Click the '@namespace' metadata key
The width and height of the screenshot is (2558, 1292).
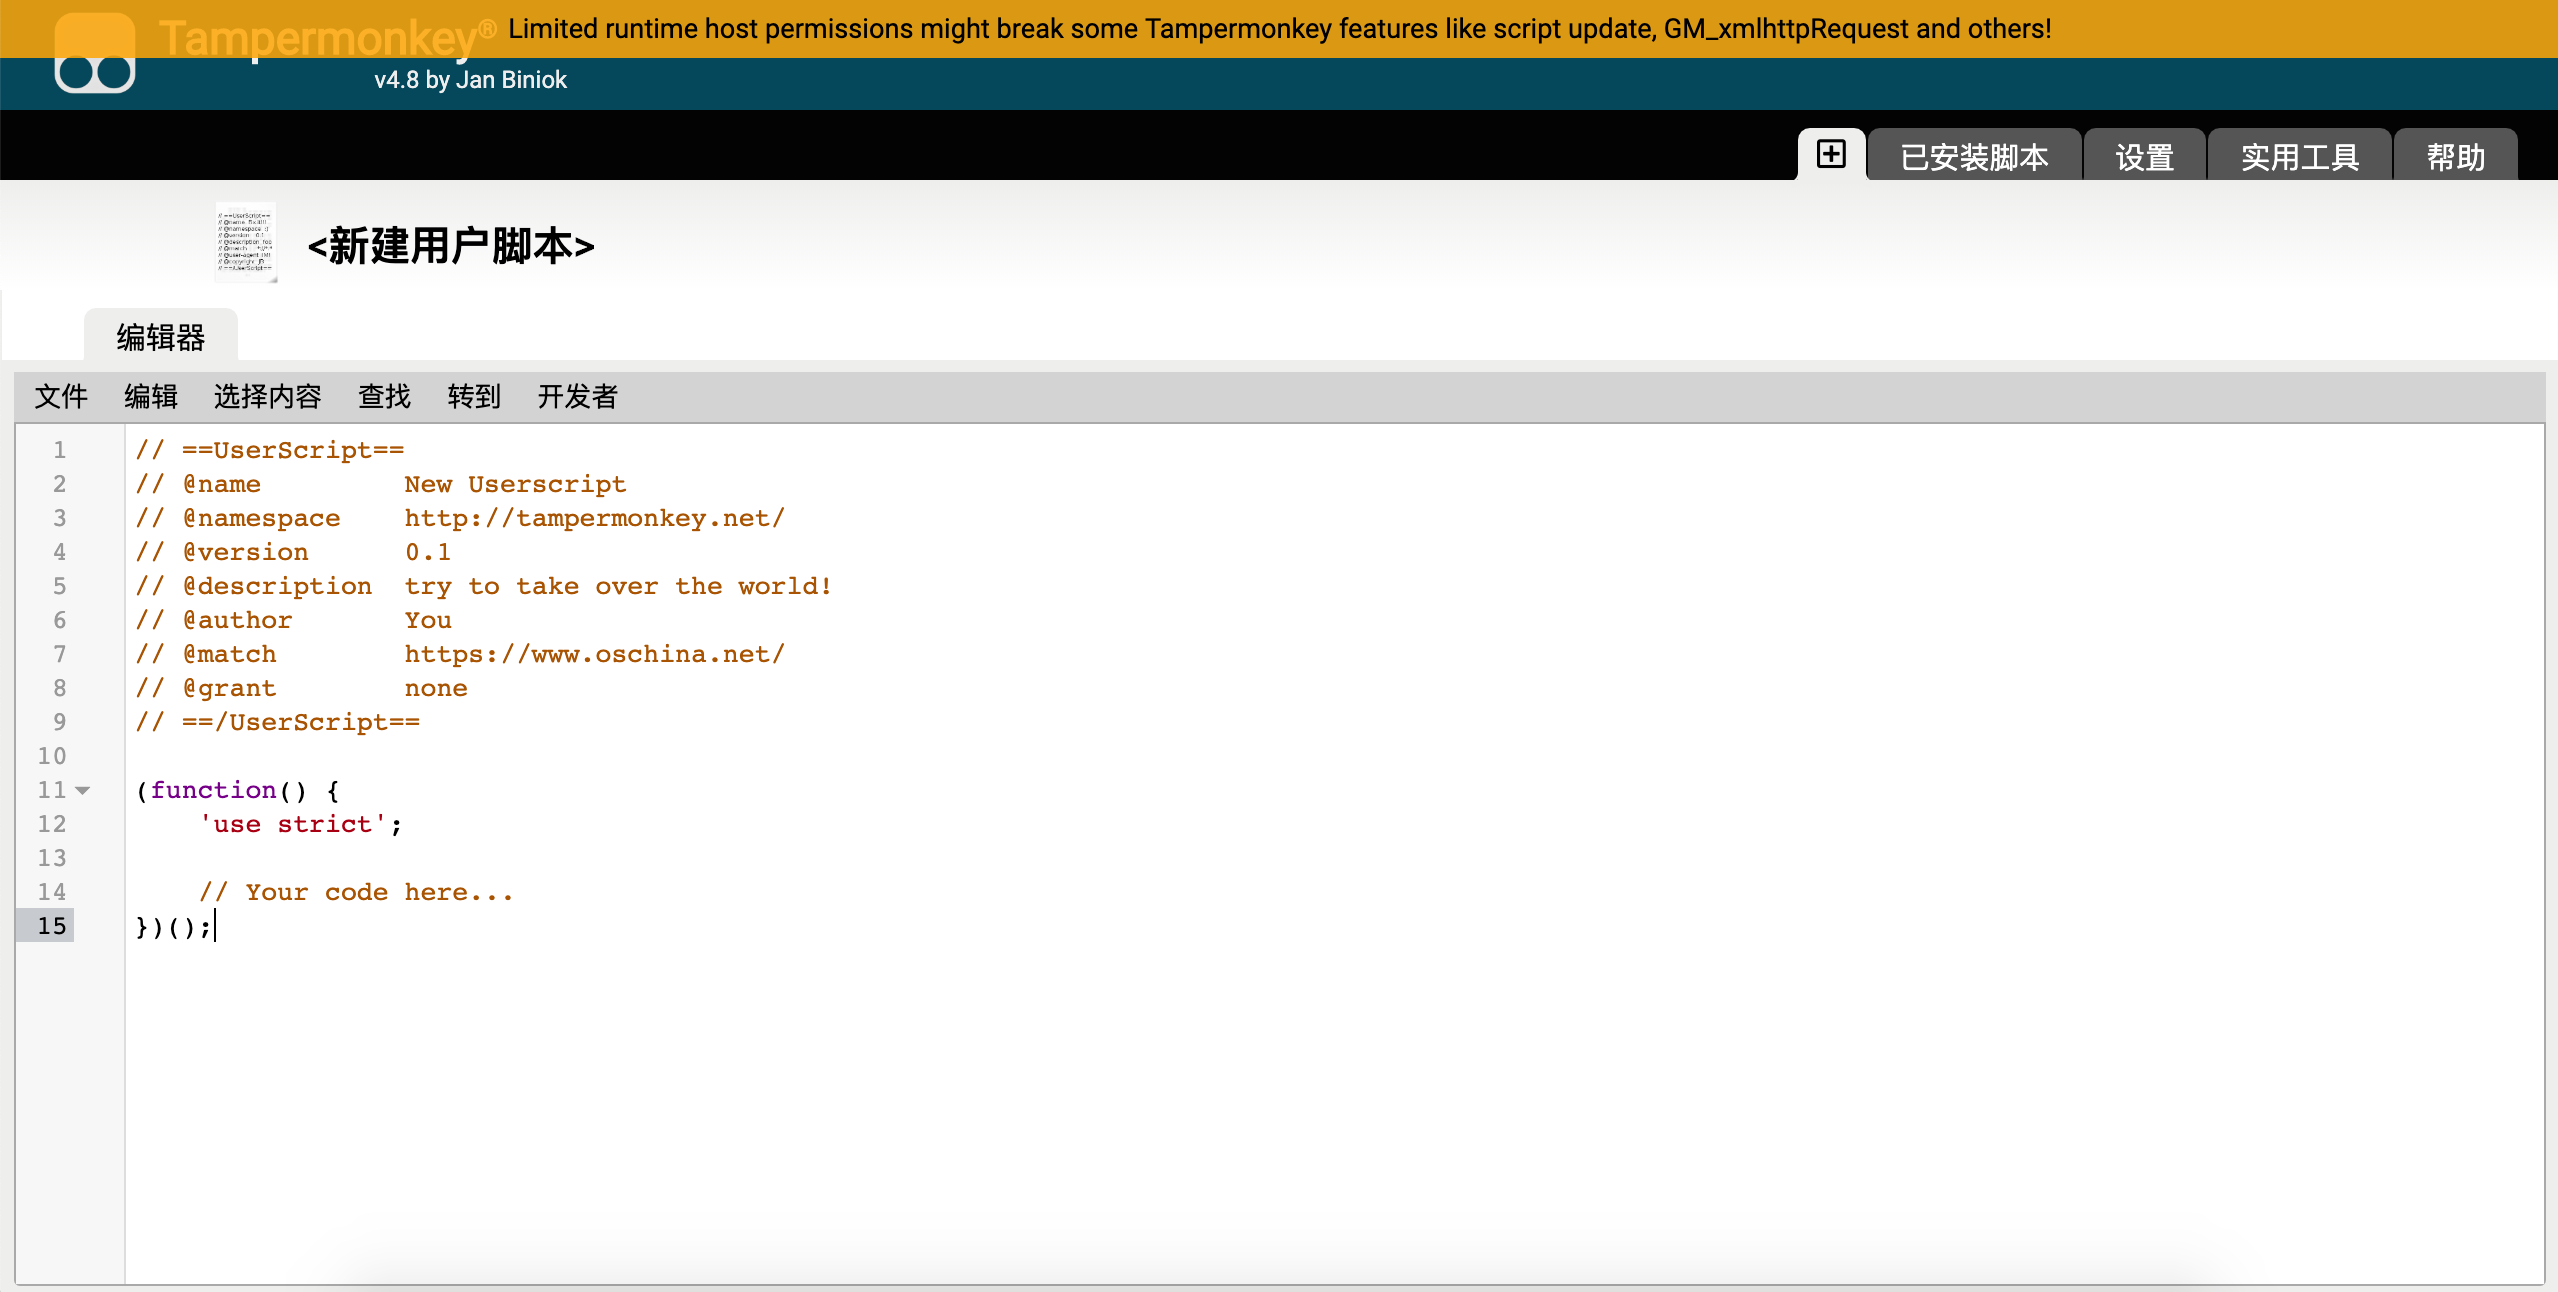pyautogui.click(x=261, y=518)
